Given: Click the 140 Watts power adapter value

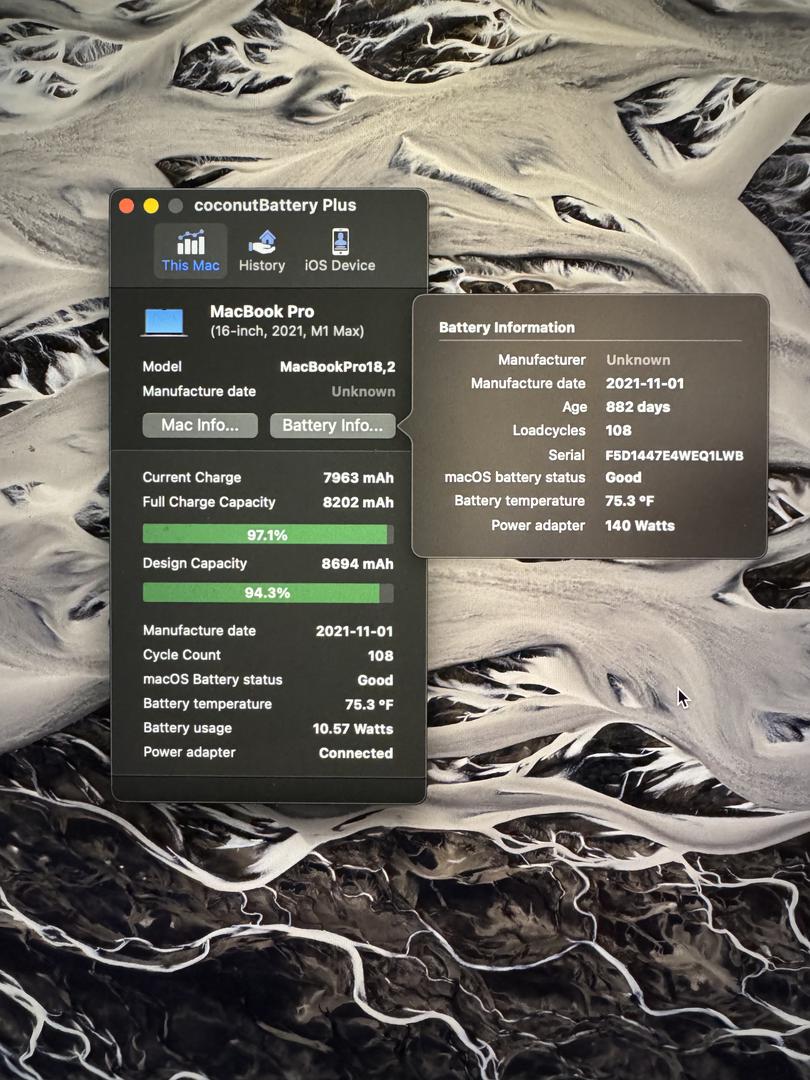Looking at the screenshot, I should pyautogui.click(x=640, y=525).
